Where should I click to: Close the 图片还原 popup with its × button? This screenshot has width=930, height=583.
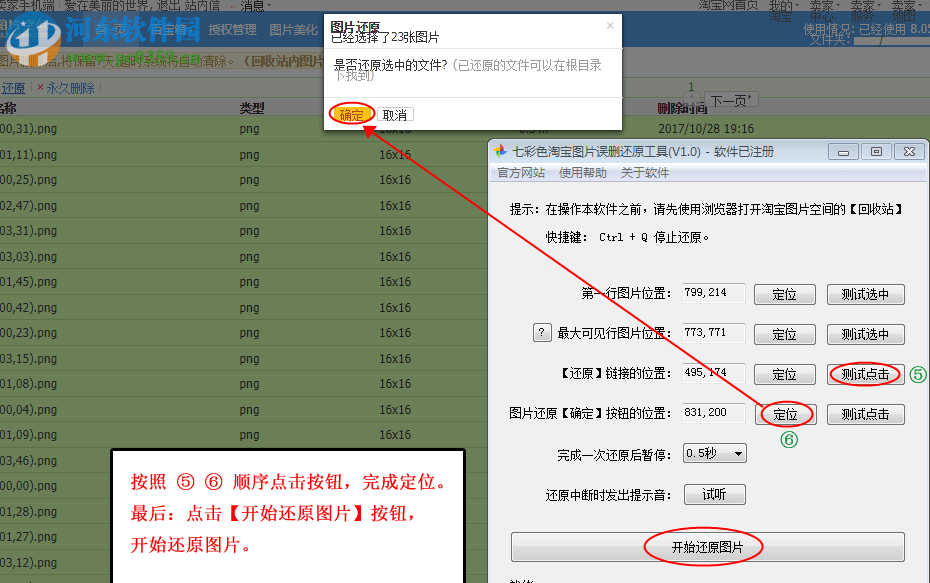(609, 27)
